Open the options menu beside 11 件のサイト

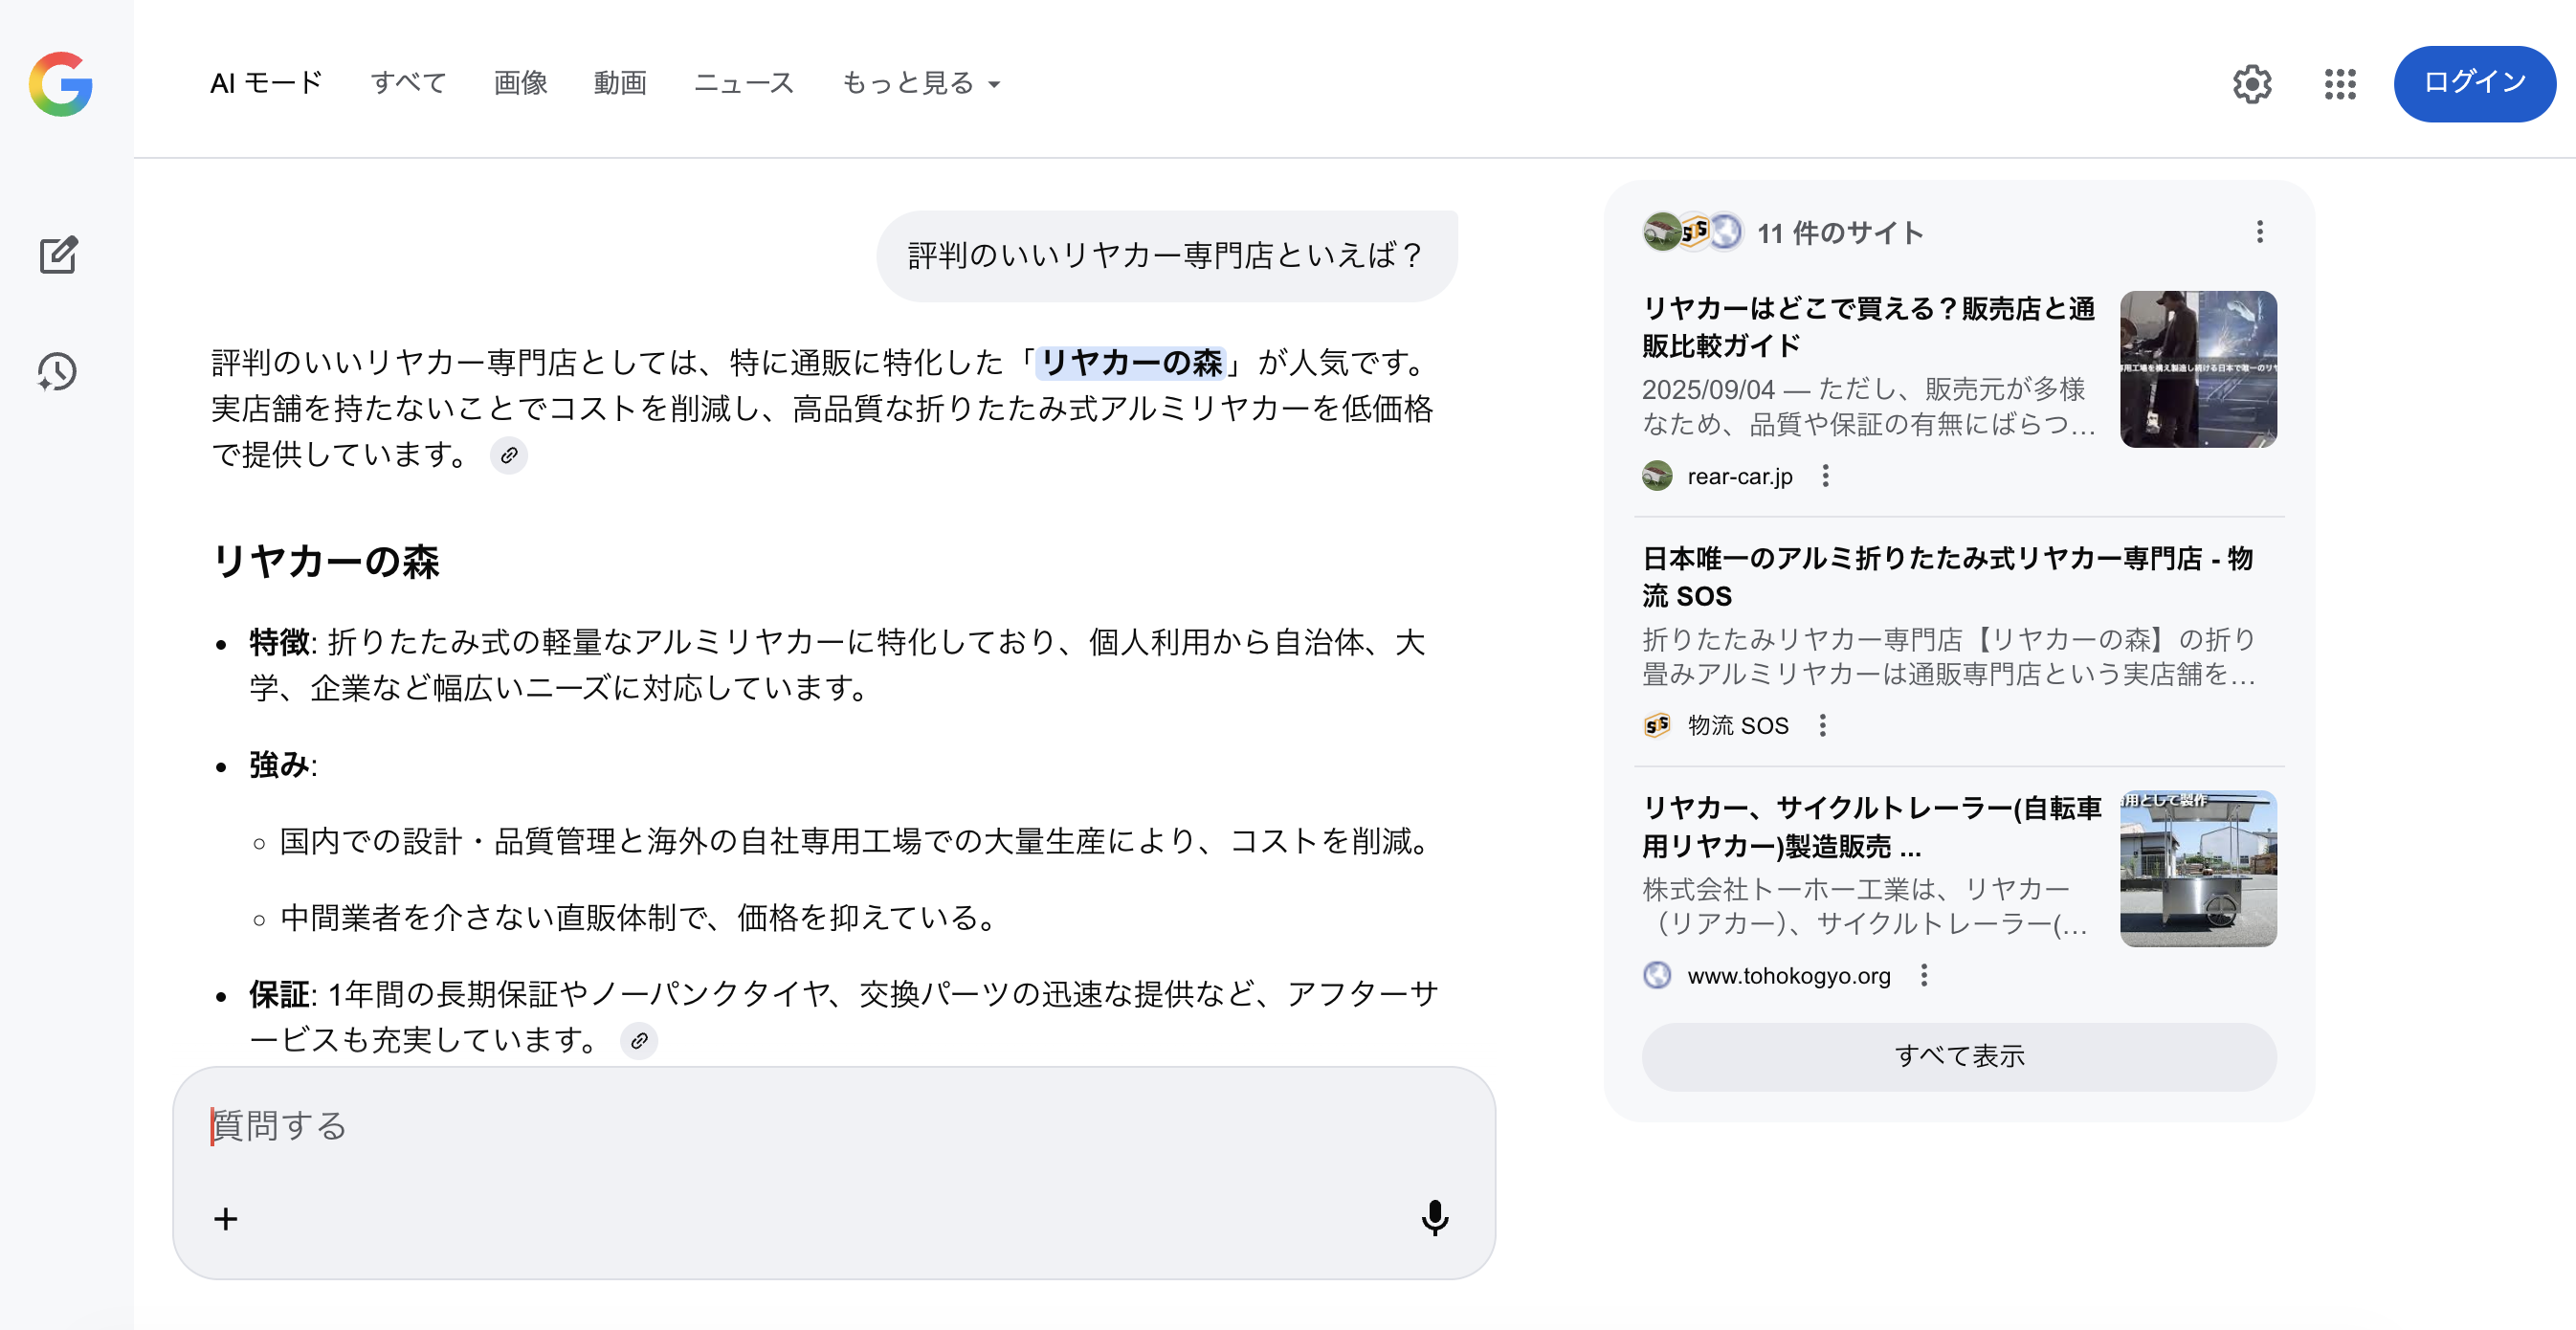point(2259,233)
